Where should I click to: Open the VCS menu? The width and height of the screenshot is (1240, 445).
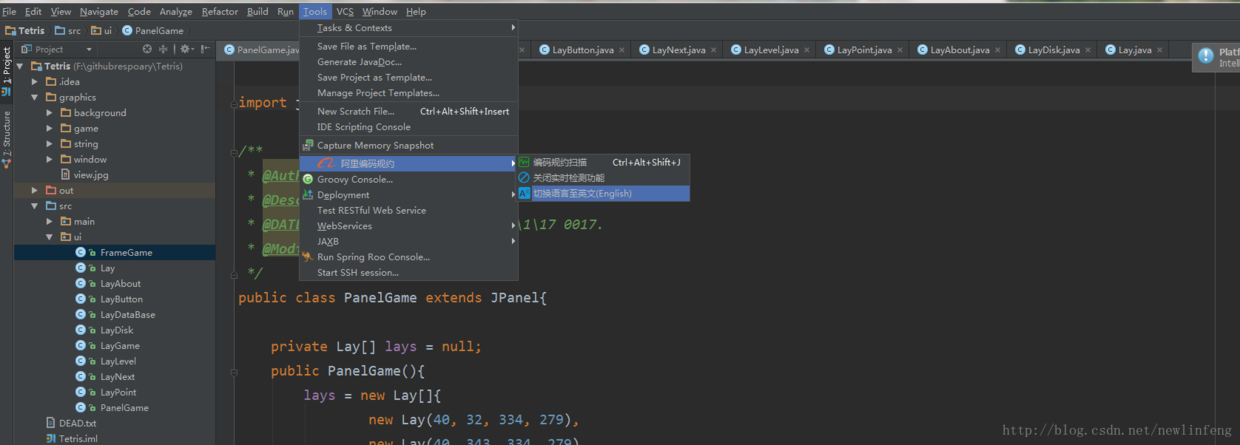(x=345, y=11)
